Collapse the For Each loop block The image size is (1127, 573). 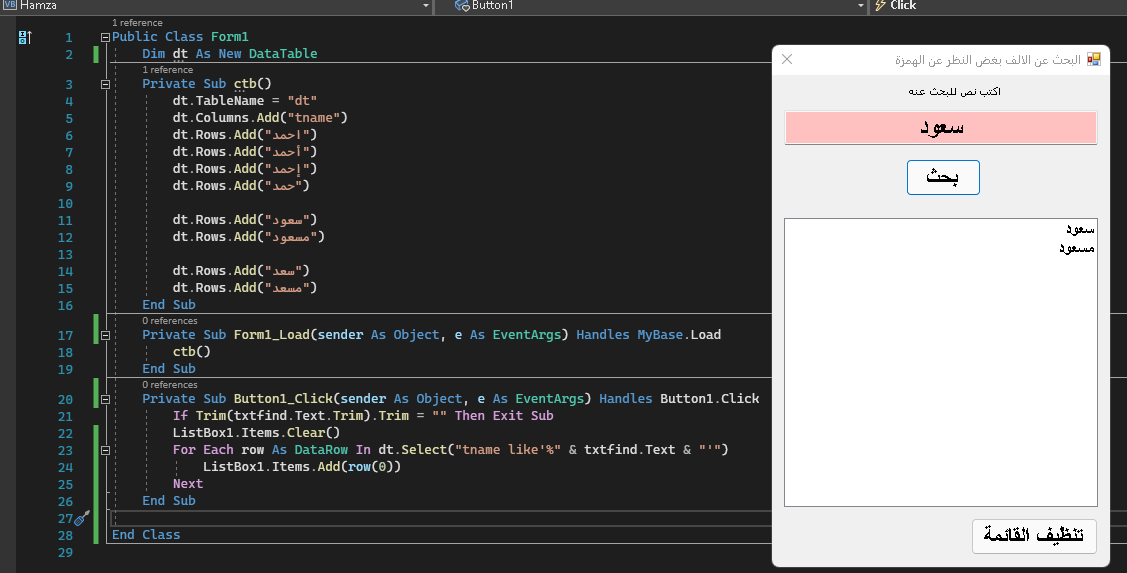(105, 450)
